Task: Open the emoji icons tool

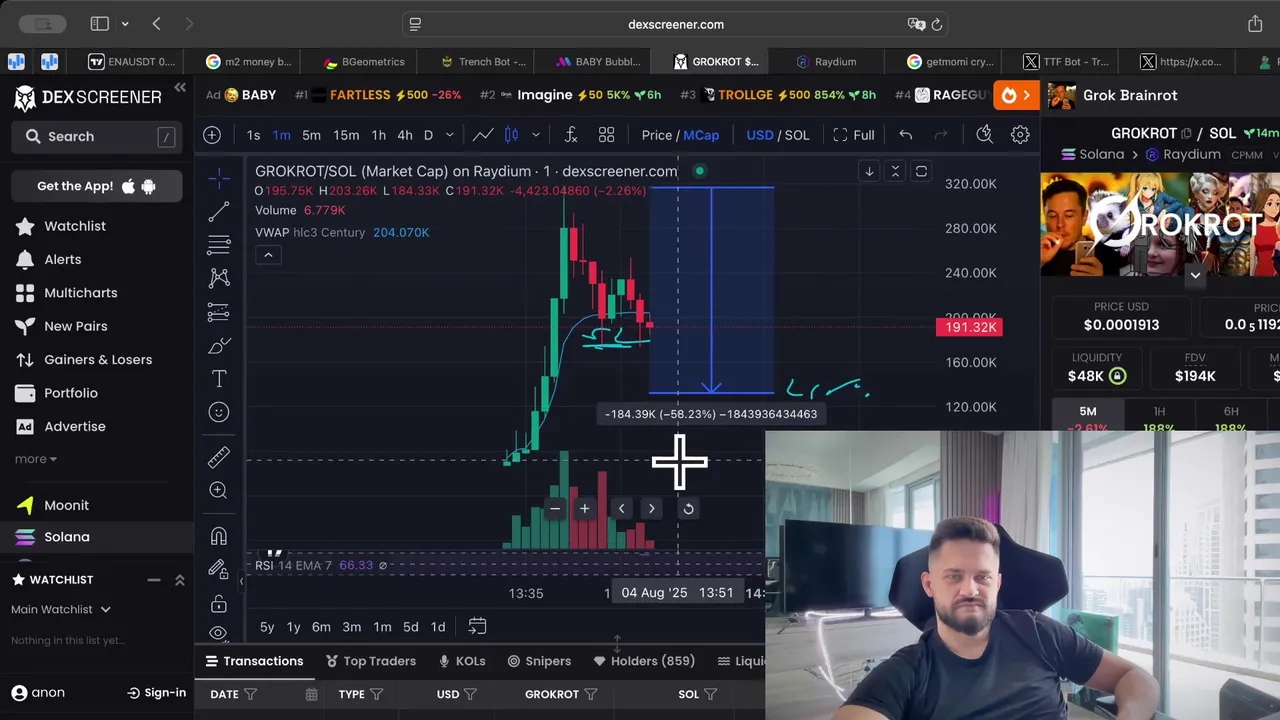Action: pos(219,412)
